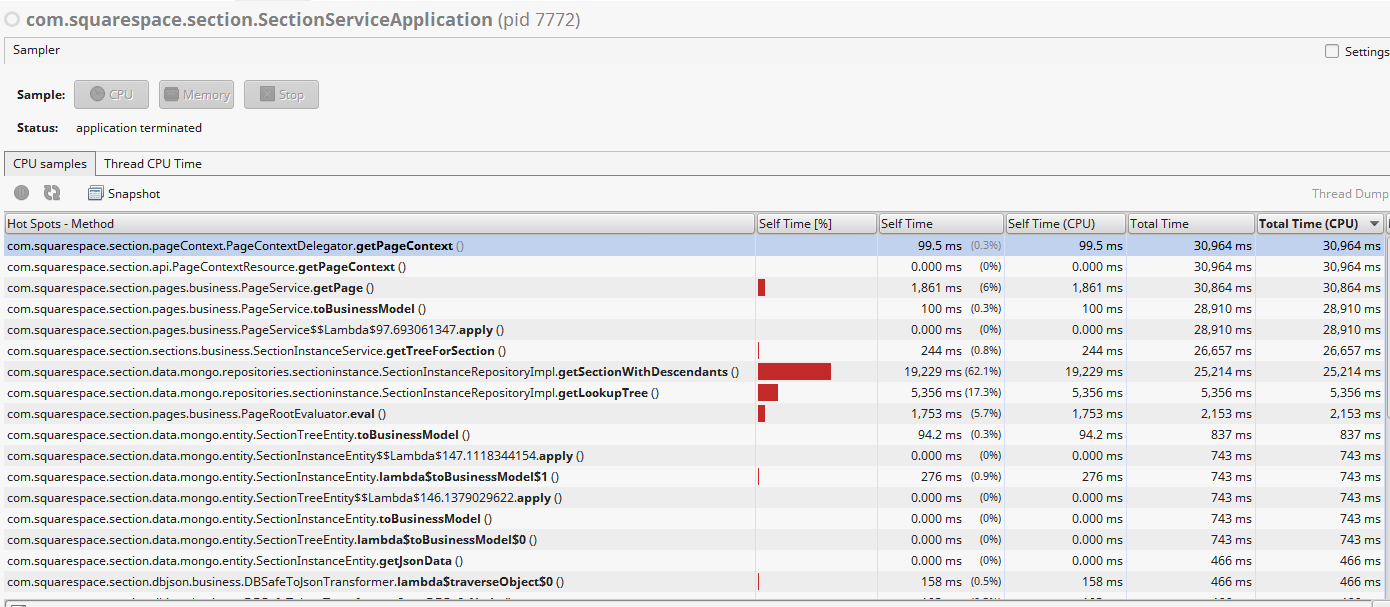Sort results by the Self Time [%] column
This screenshot has width=1390, height=607.
[x=816, y=222]
